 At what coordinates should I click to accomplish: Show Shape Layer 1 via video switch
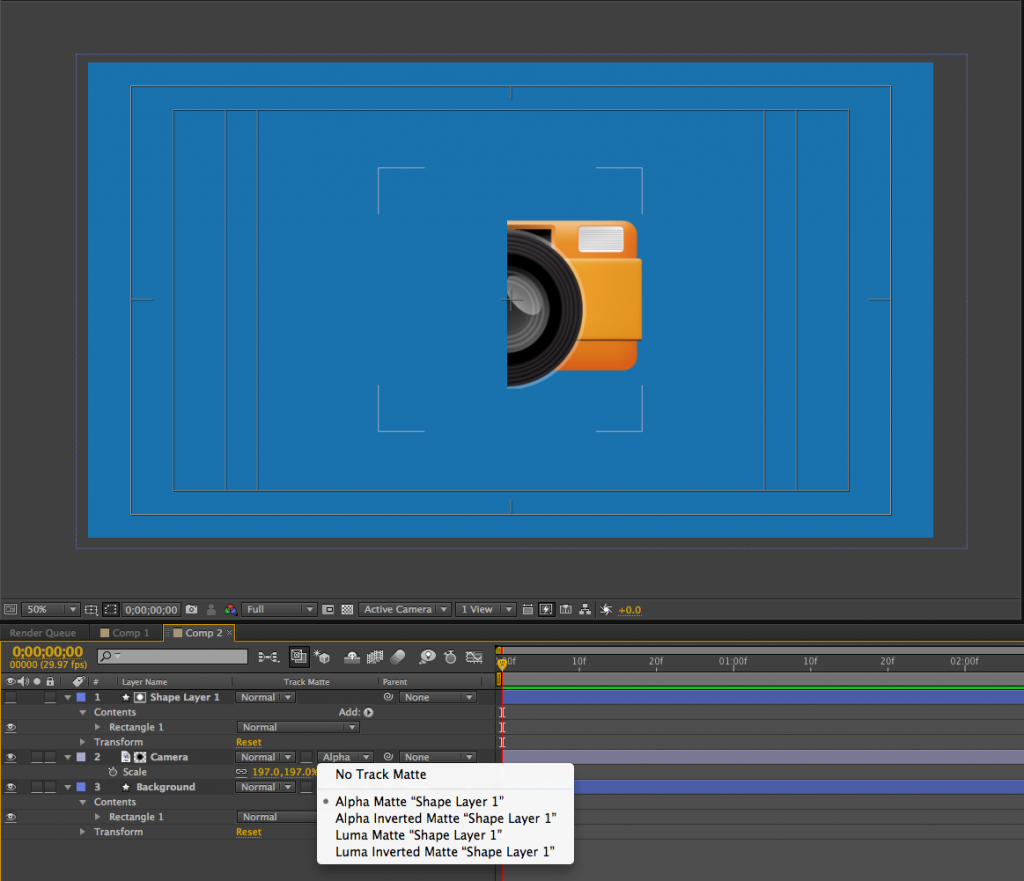[x=11, y=697]
